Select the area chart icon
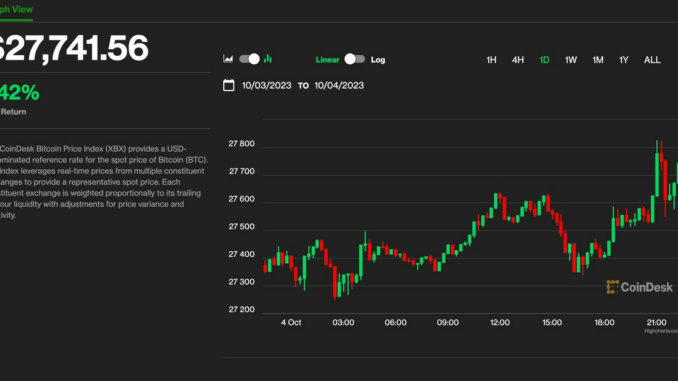Viewport: 678px width, 381px height. 228,59
